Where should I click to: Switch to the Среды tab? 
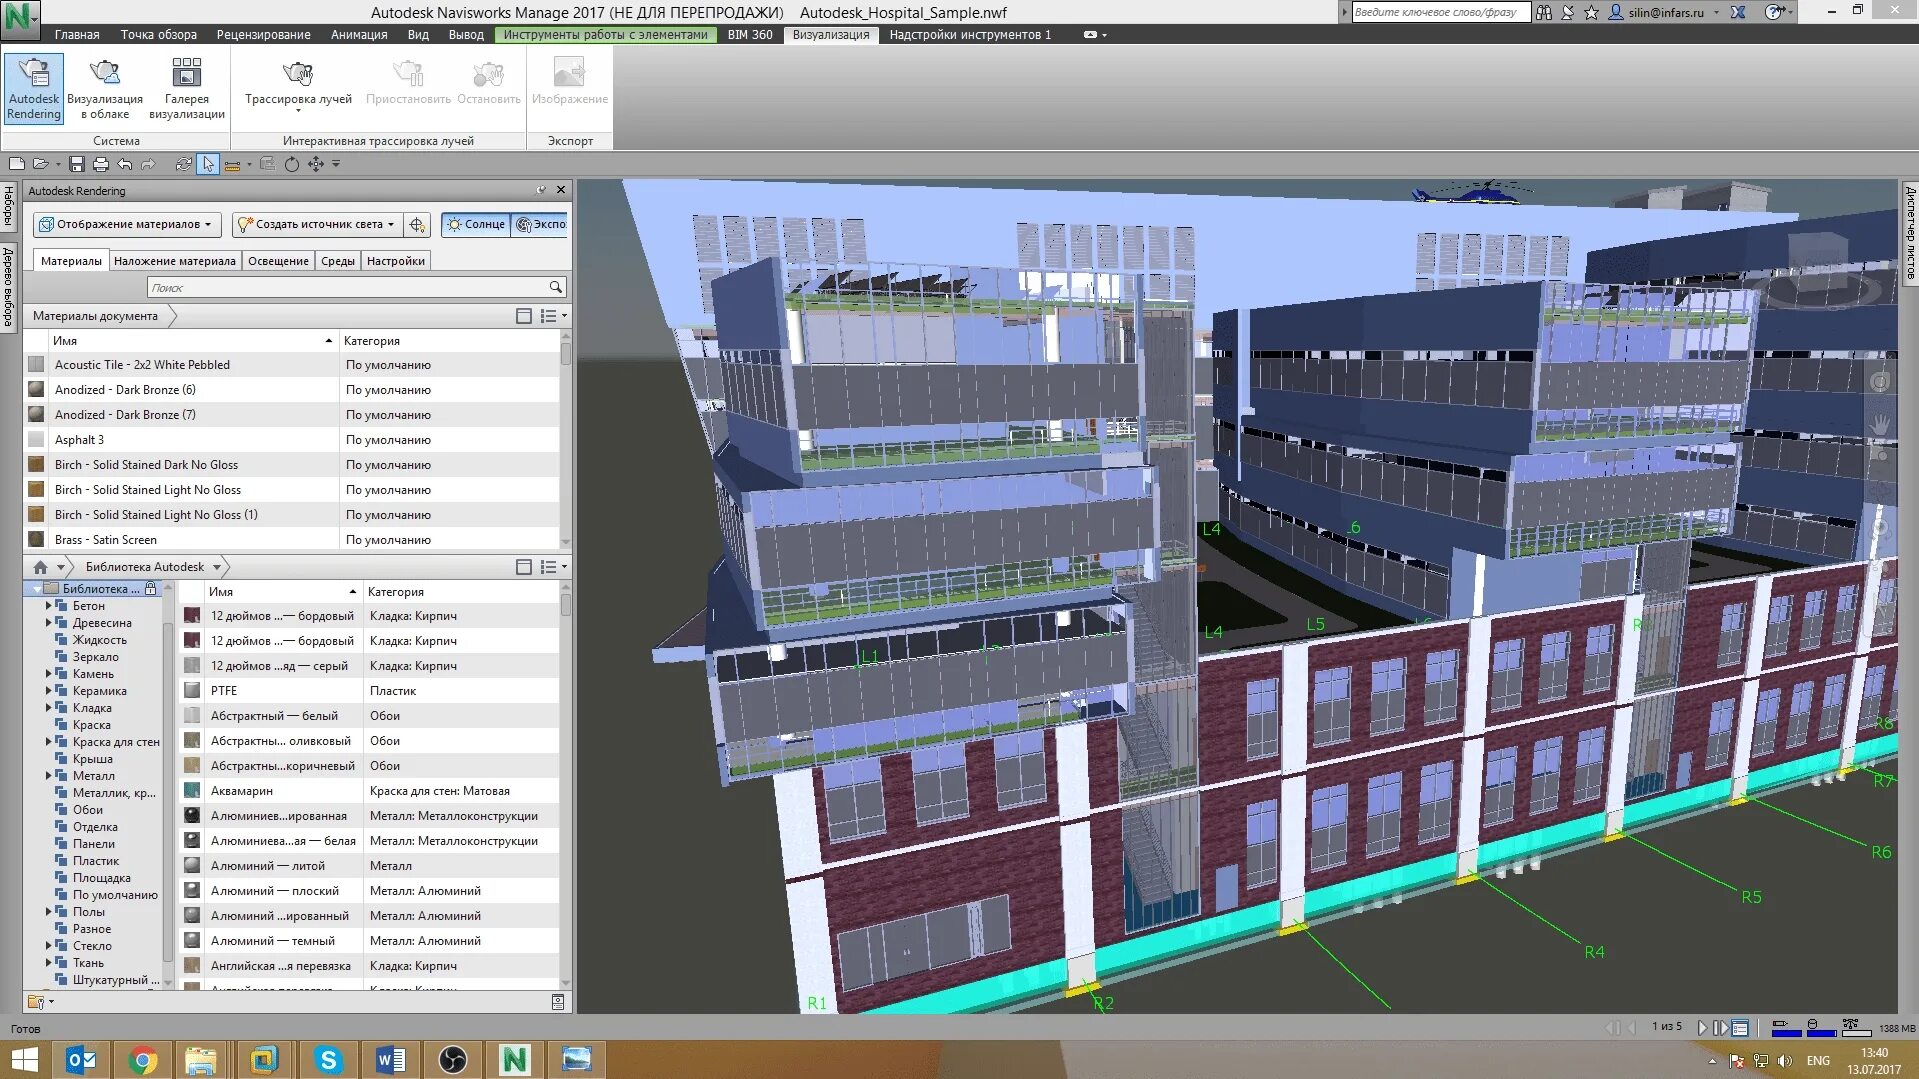point(338,261)
